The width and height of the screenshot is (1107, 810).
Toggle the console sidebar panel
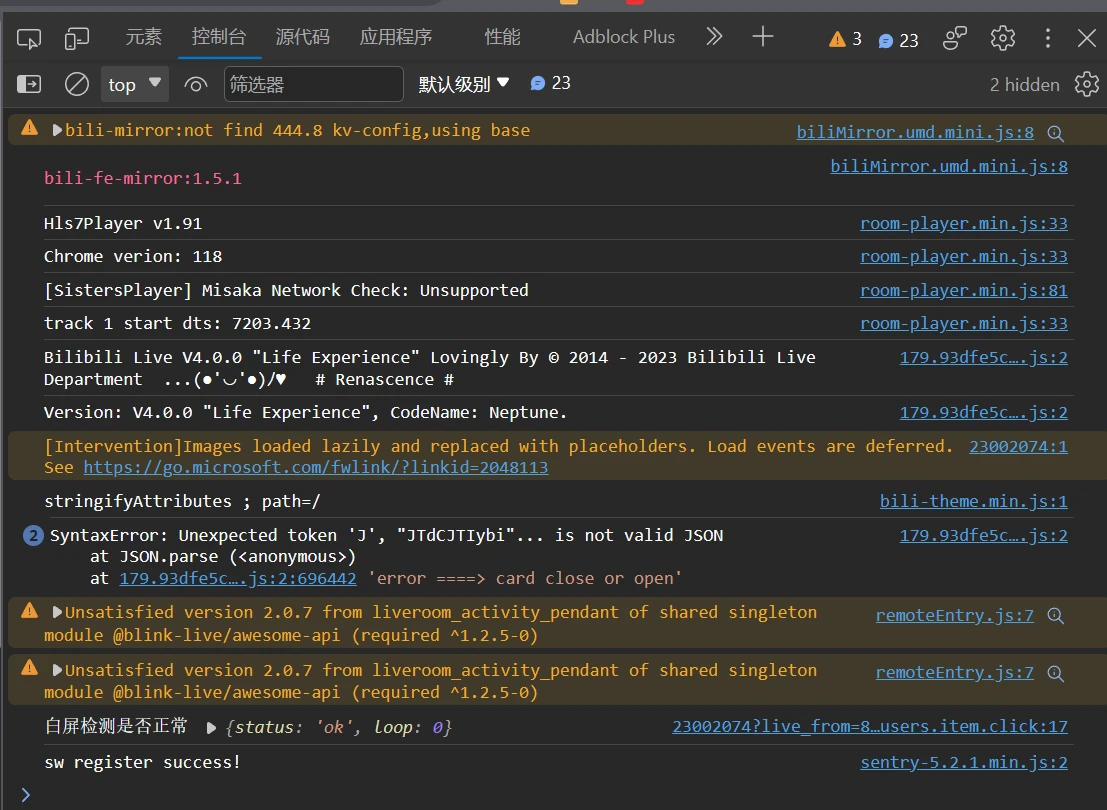pyautogui.click(x=29, y=84)
